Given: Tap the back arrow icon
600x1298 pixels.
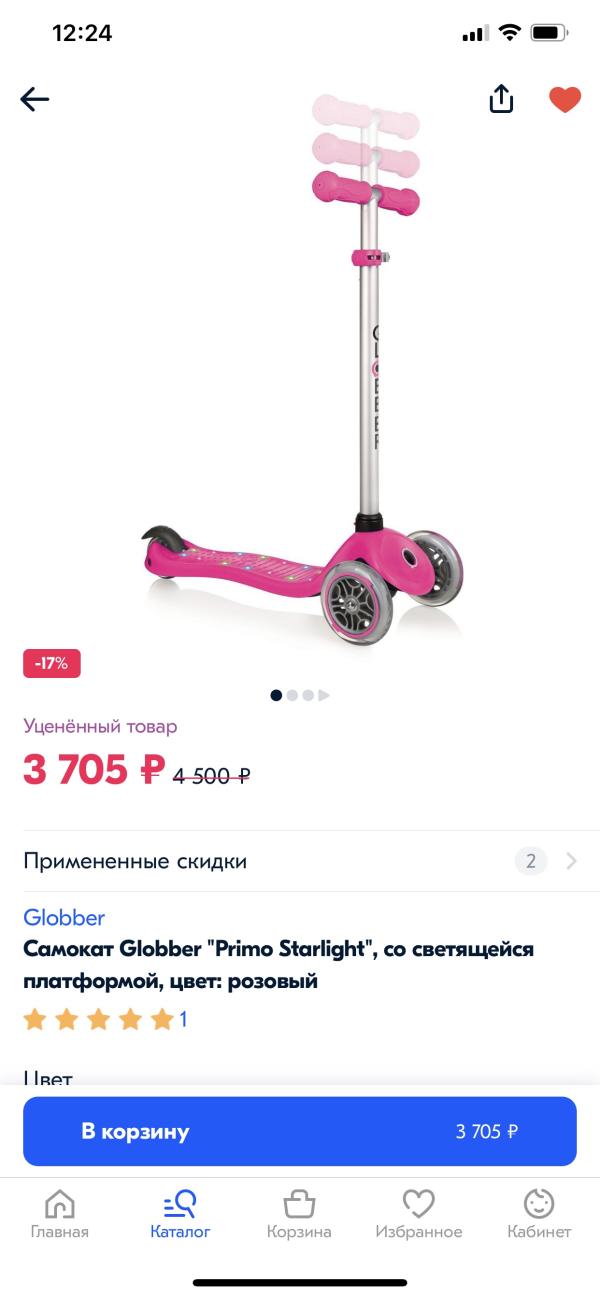Looking at the screenshot, I should tap(35, 99).
